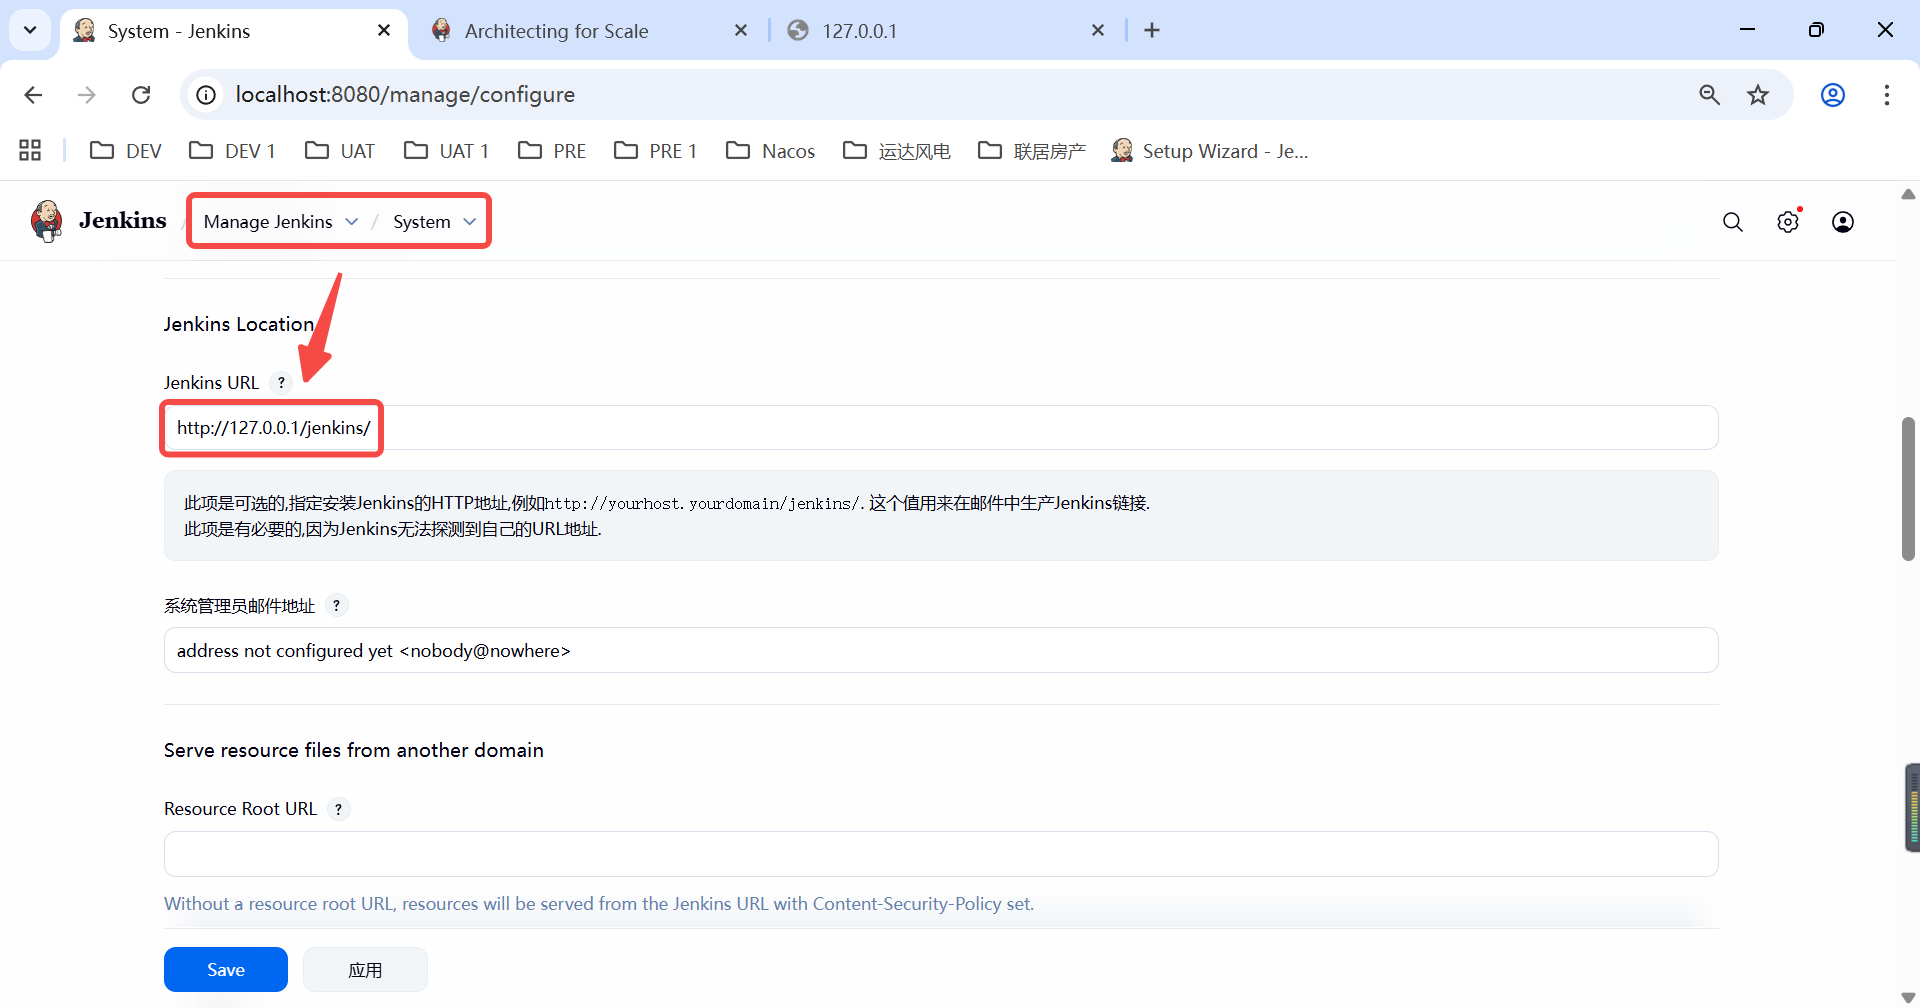
Task: Click the zoom magnifier icon in address bar
Action: click(1710, 95)
